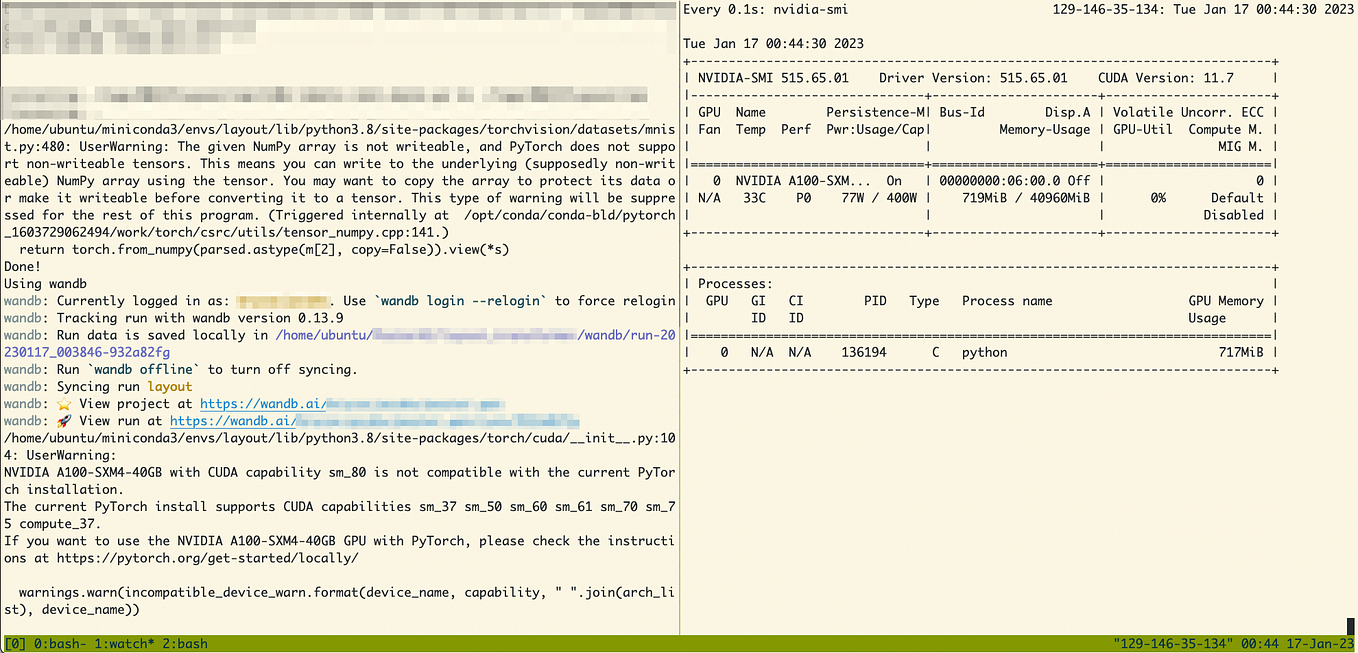Open the wandb View run link
Image resolution: width=1358 pixels, height=653 pixels.
pos(374,421)
